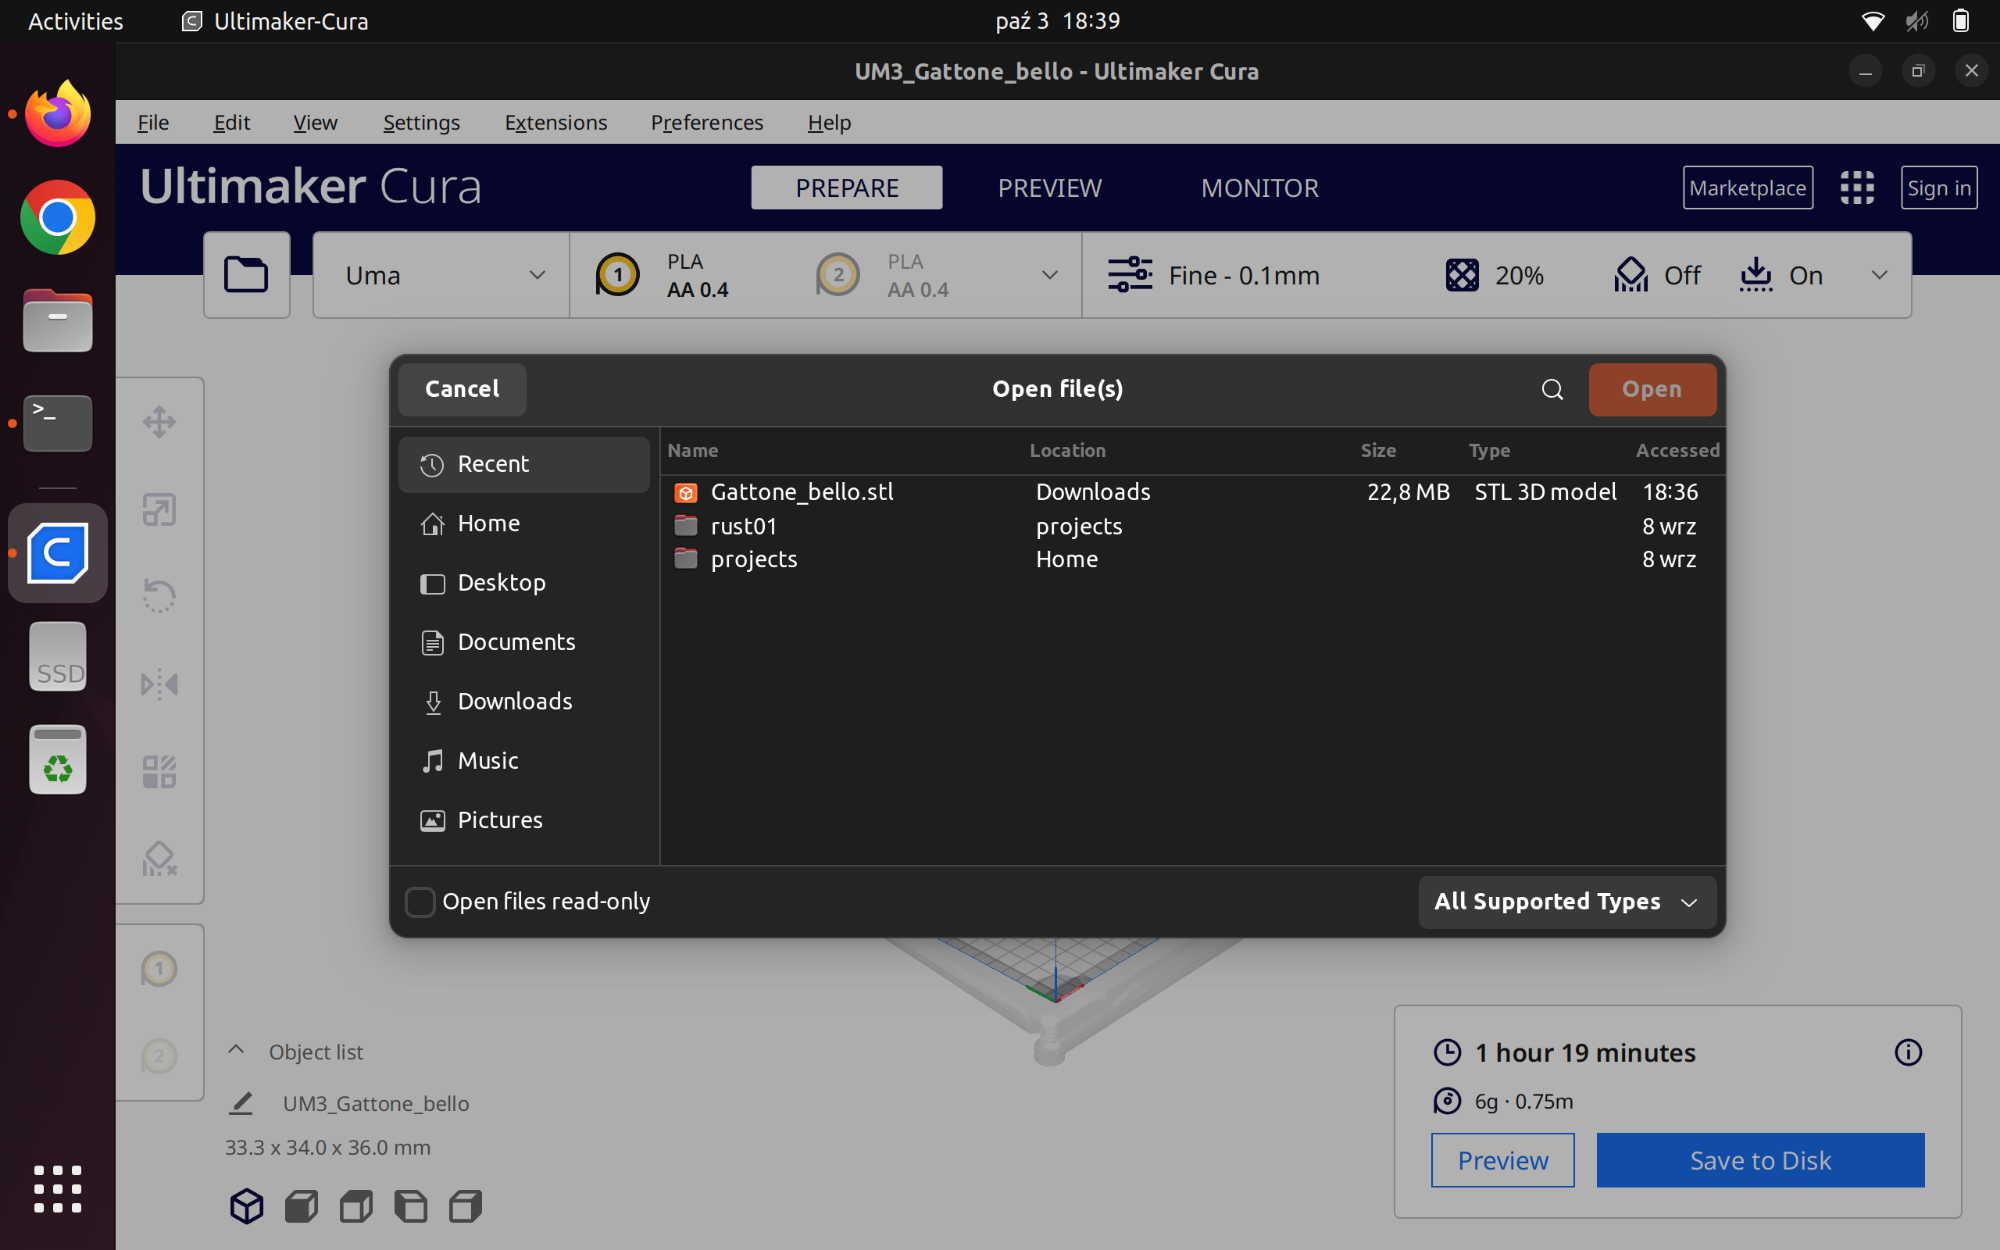Viewport: 2000px width, 1250px height.
Task: Select Documents in dialog sidebar
Action: click(x=524, y=642)
